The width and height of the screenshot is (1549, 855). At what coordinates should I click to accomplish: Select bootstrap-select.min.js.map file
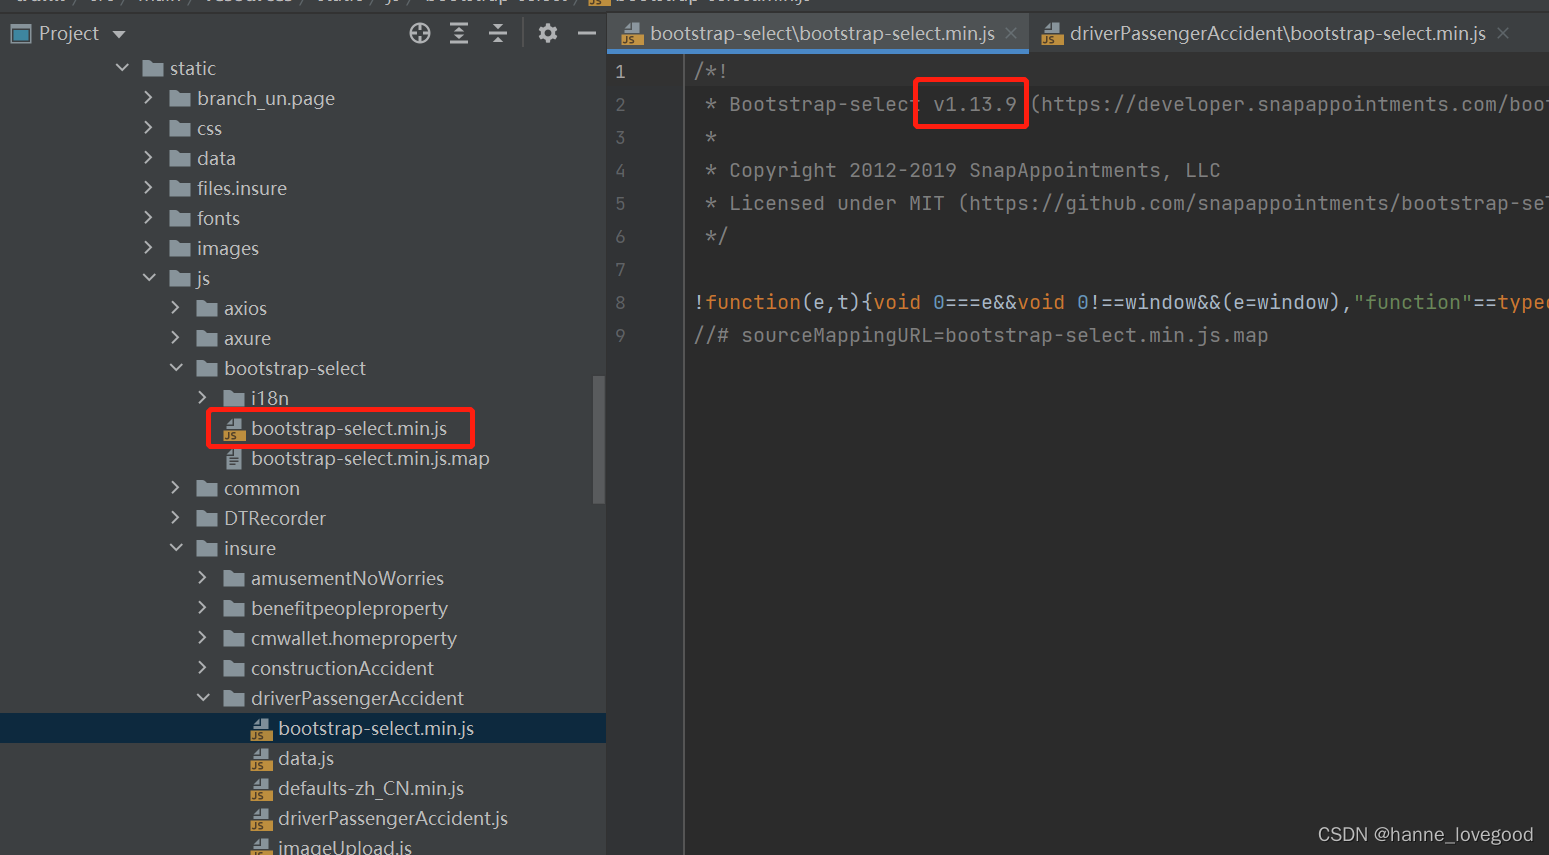[x=370, y=458]
